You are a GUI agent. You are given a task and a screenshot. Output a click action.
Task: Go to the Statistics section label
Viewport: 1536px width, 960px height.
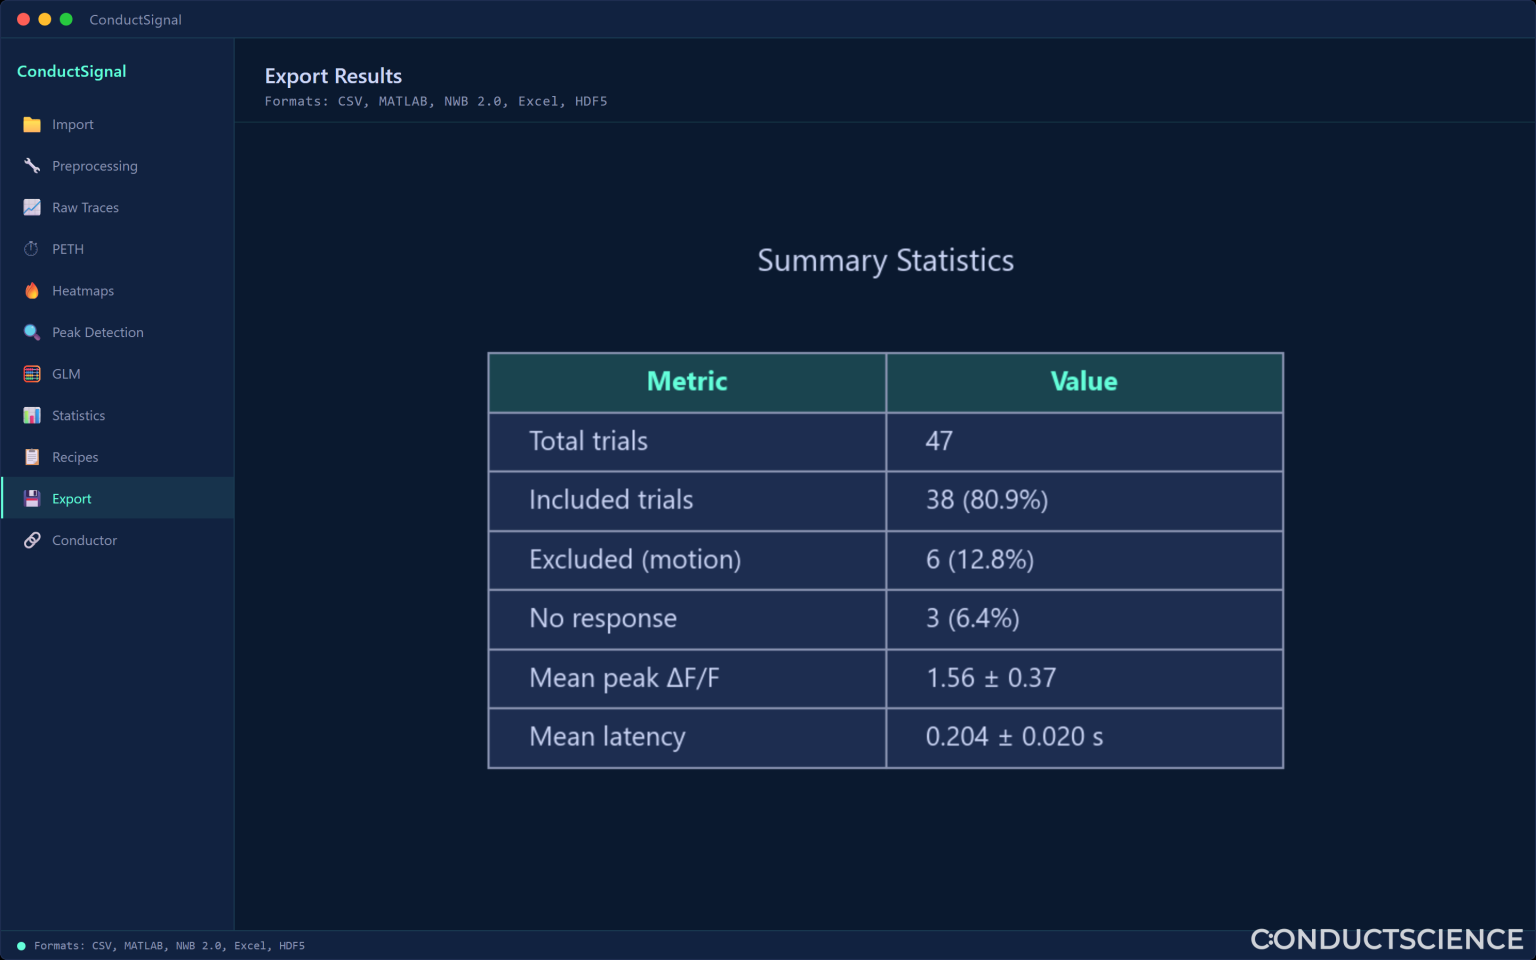[78, 415]
